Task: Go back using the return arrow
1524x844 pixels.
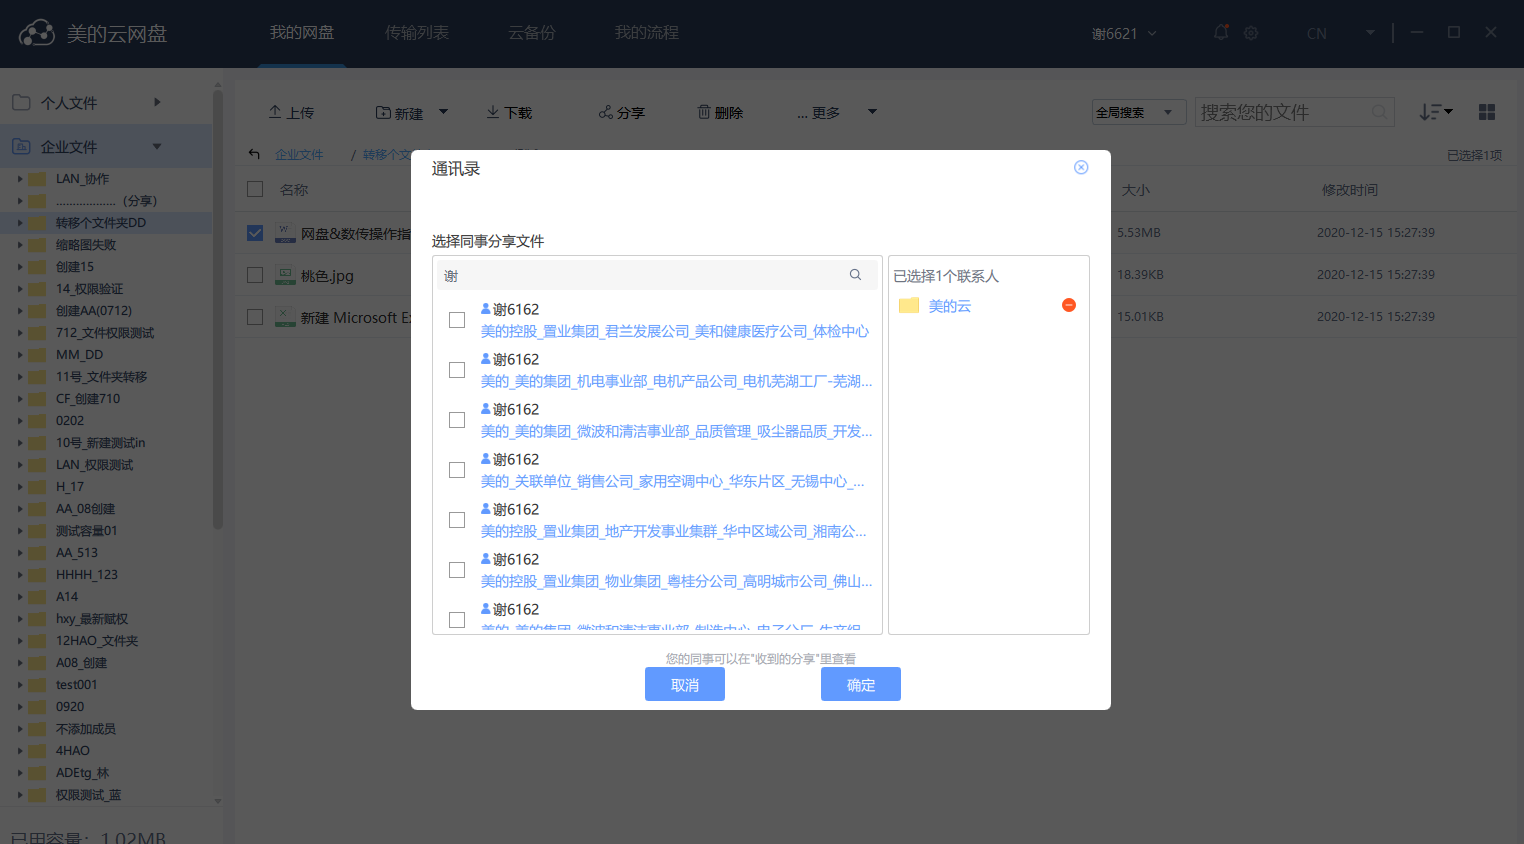Action: pos(254,154)
